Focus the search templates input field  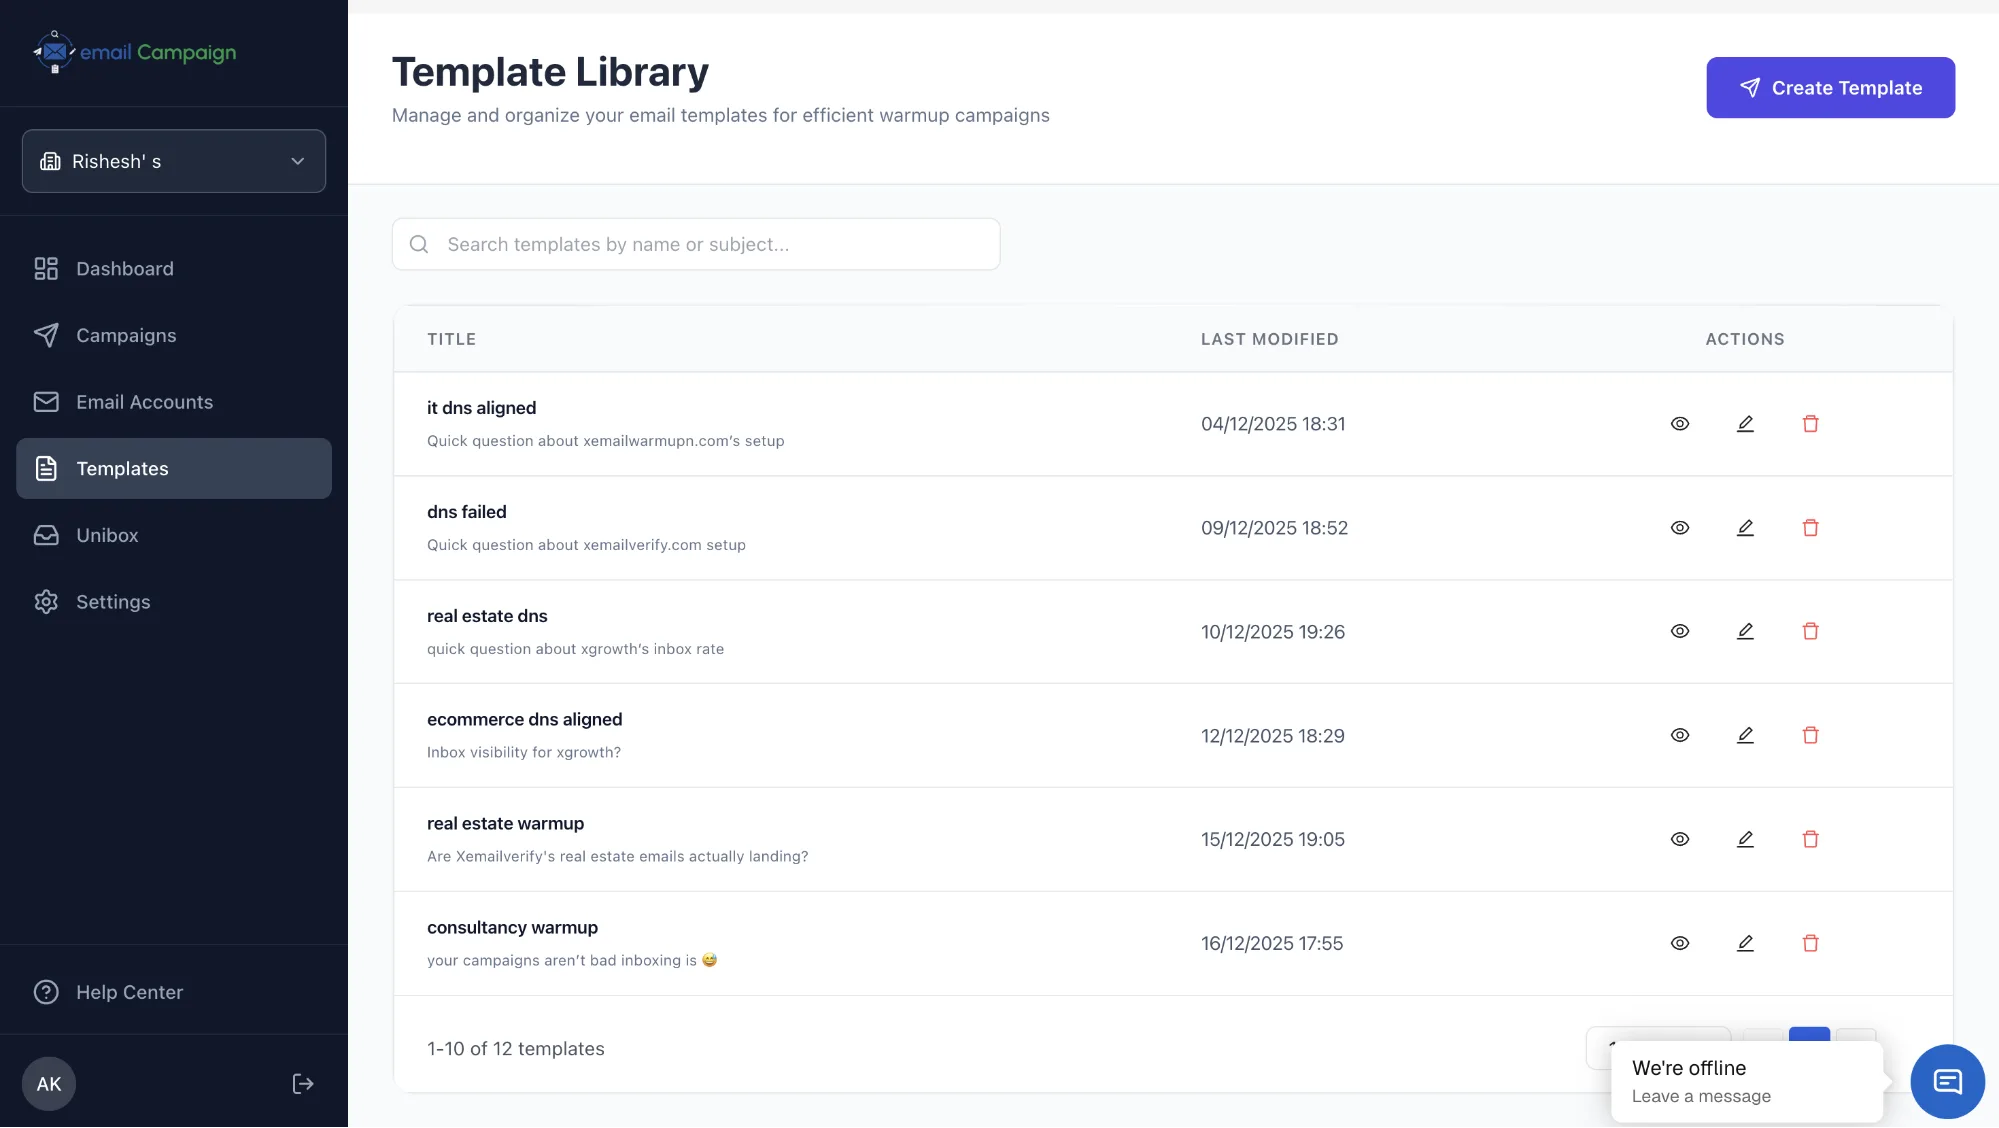(x=696, y=244)
